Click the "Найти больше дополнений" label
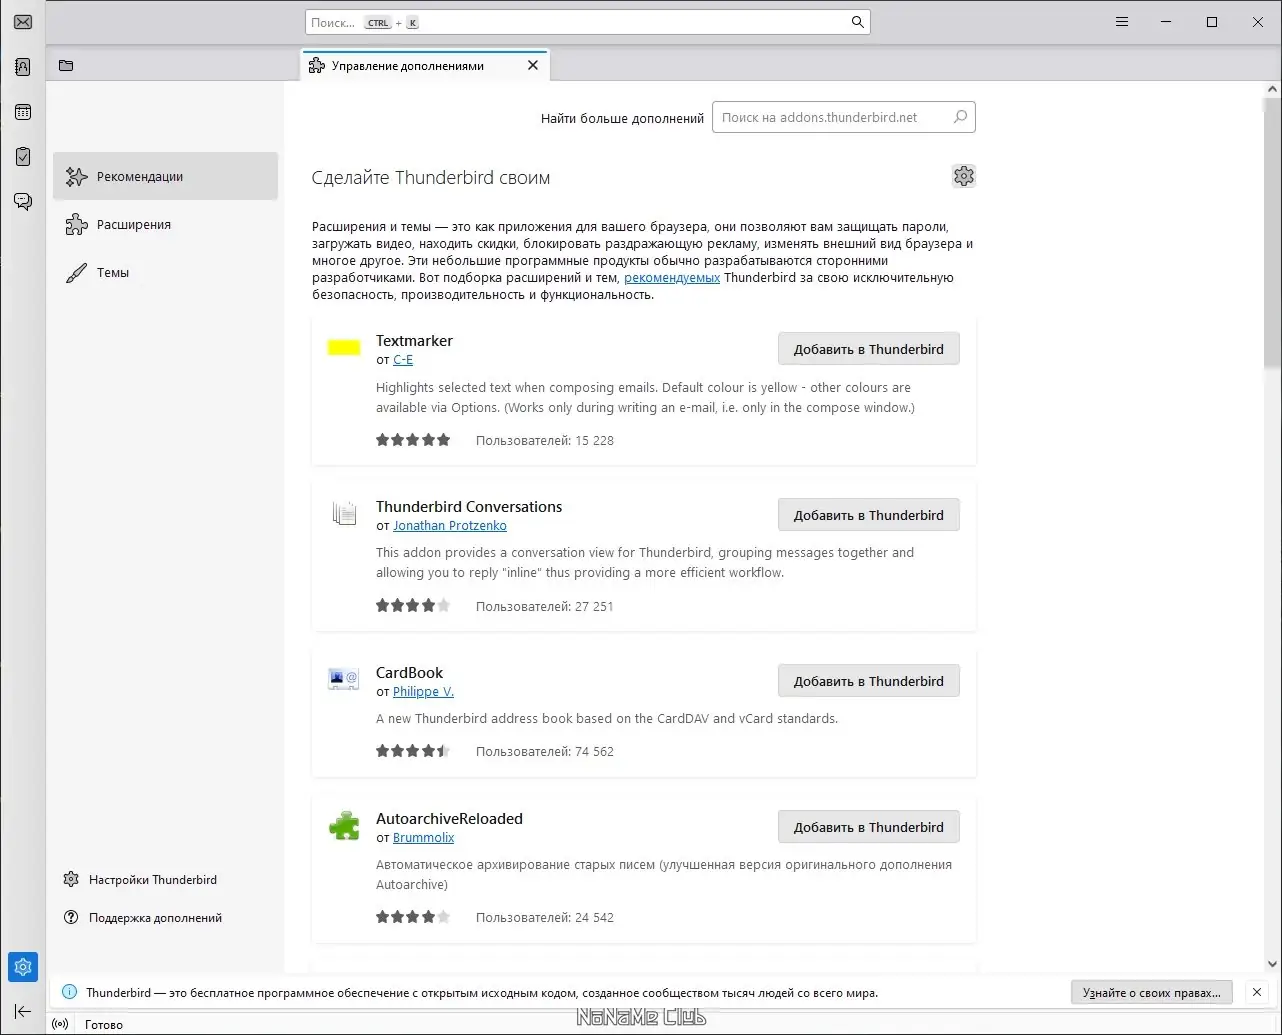This screenshot has width=1282, height=1035. pyautogui.click(x=623, y=118)
